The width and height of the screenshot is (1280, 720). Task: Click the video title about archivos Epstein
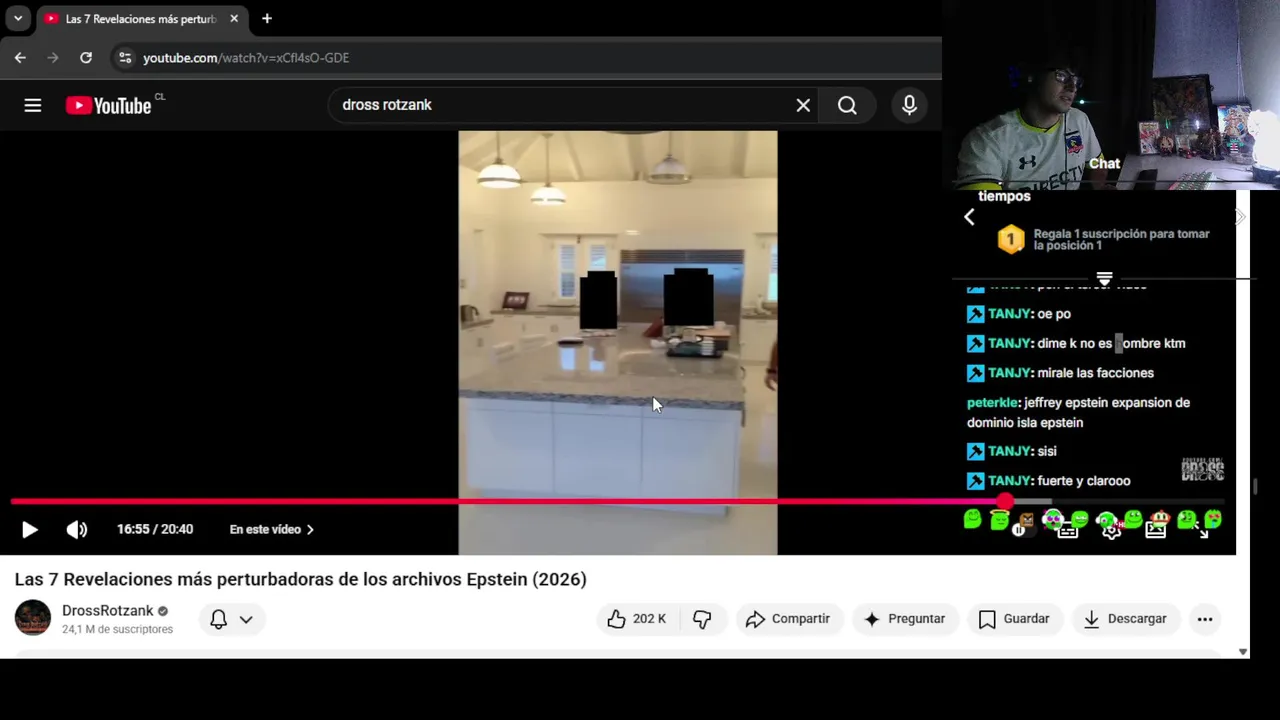pyautogui.click(x=300, y=580)
